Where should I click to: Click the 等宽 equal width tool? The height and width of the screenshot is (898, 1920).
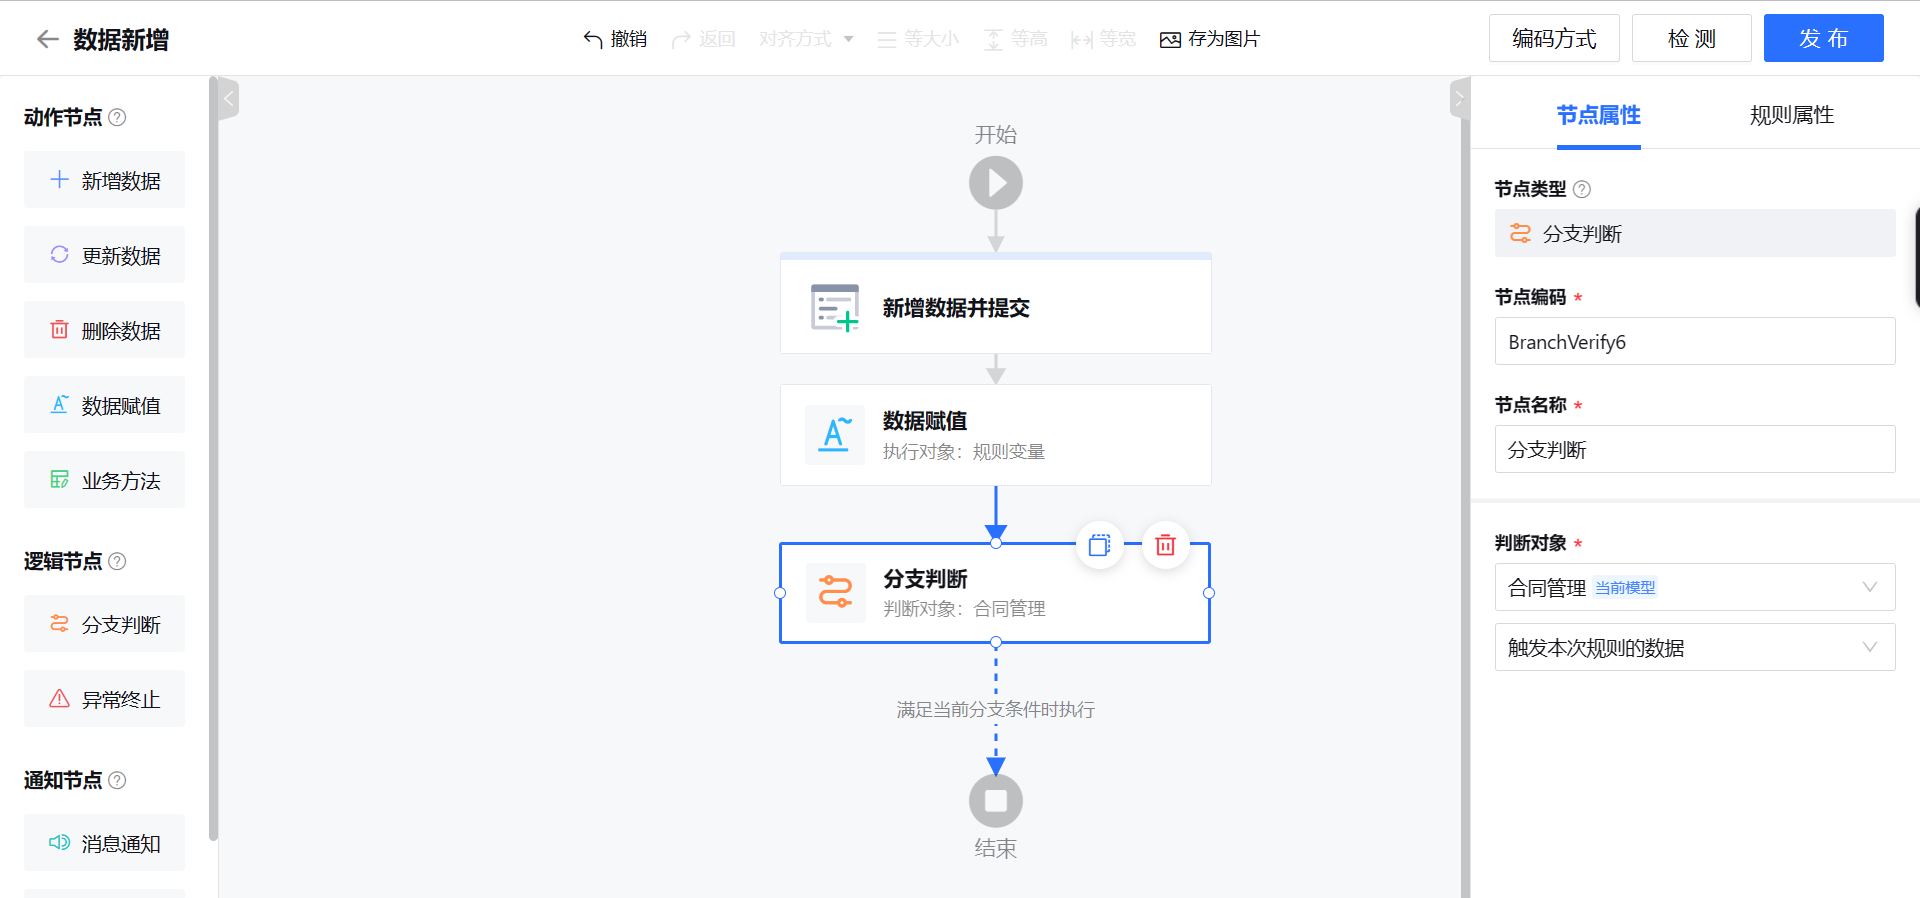pos(1103,39)
